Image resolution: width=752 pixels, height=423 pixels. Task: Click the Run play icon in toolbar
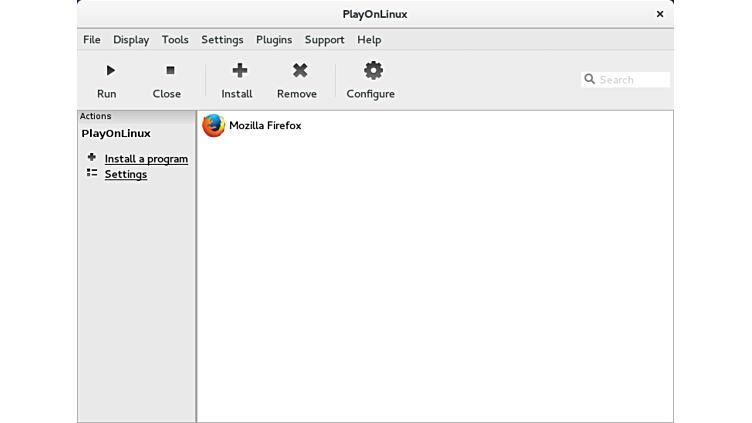click(x=110, y=70)
